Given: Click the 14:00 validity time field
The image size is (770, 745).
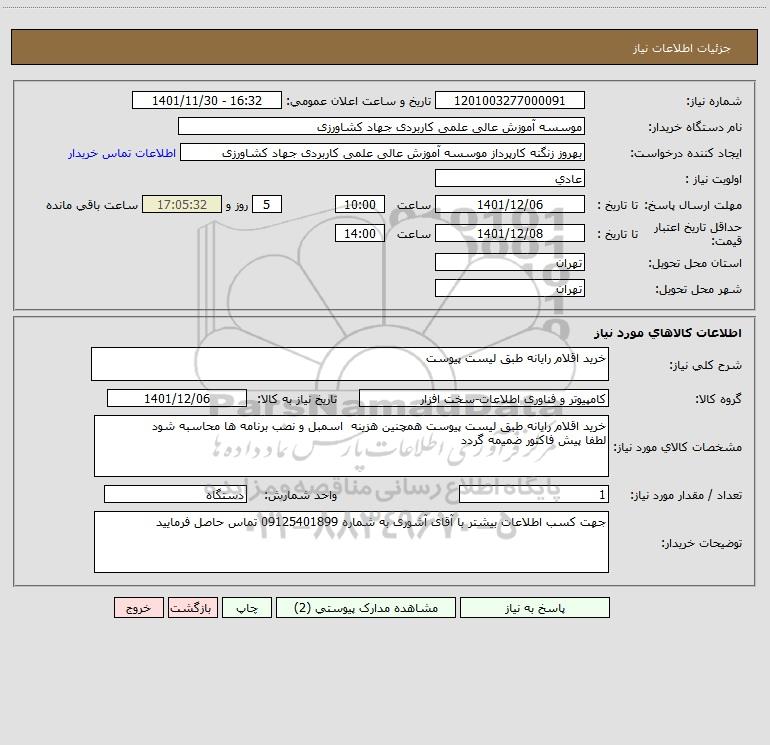Looking at the screenshot, I should pos(359,233).
